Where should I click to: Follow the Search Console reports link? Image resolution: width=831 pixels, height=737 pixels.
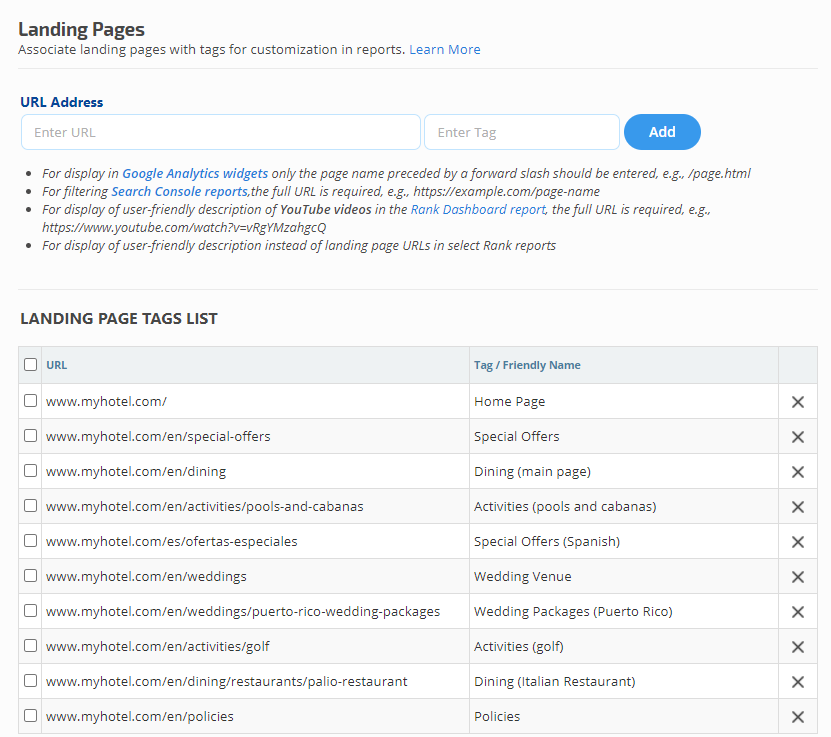[179, 191]
